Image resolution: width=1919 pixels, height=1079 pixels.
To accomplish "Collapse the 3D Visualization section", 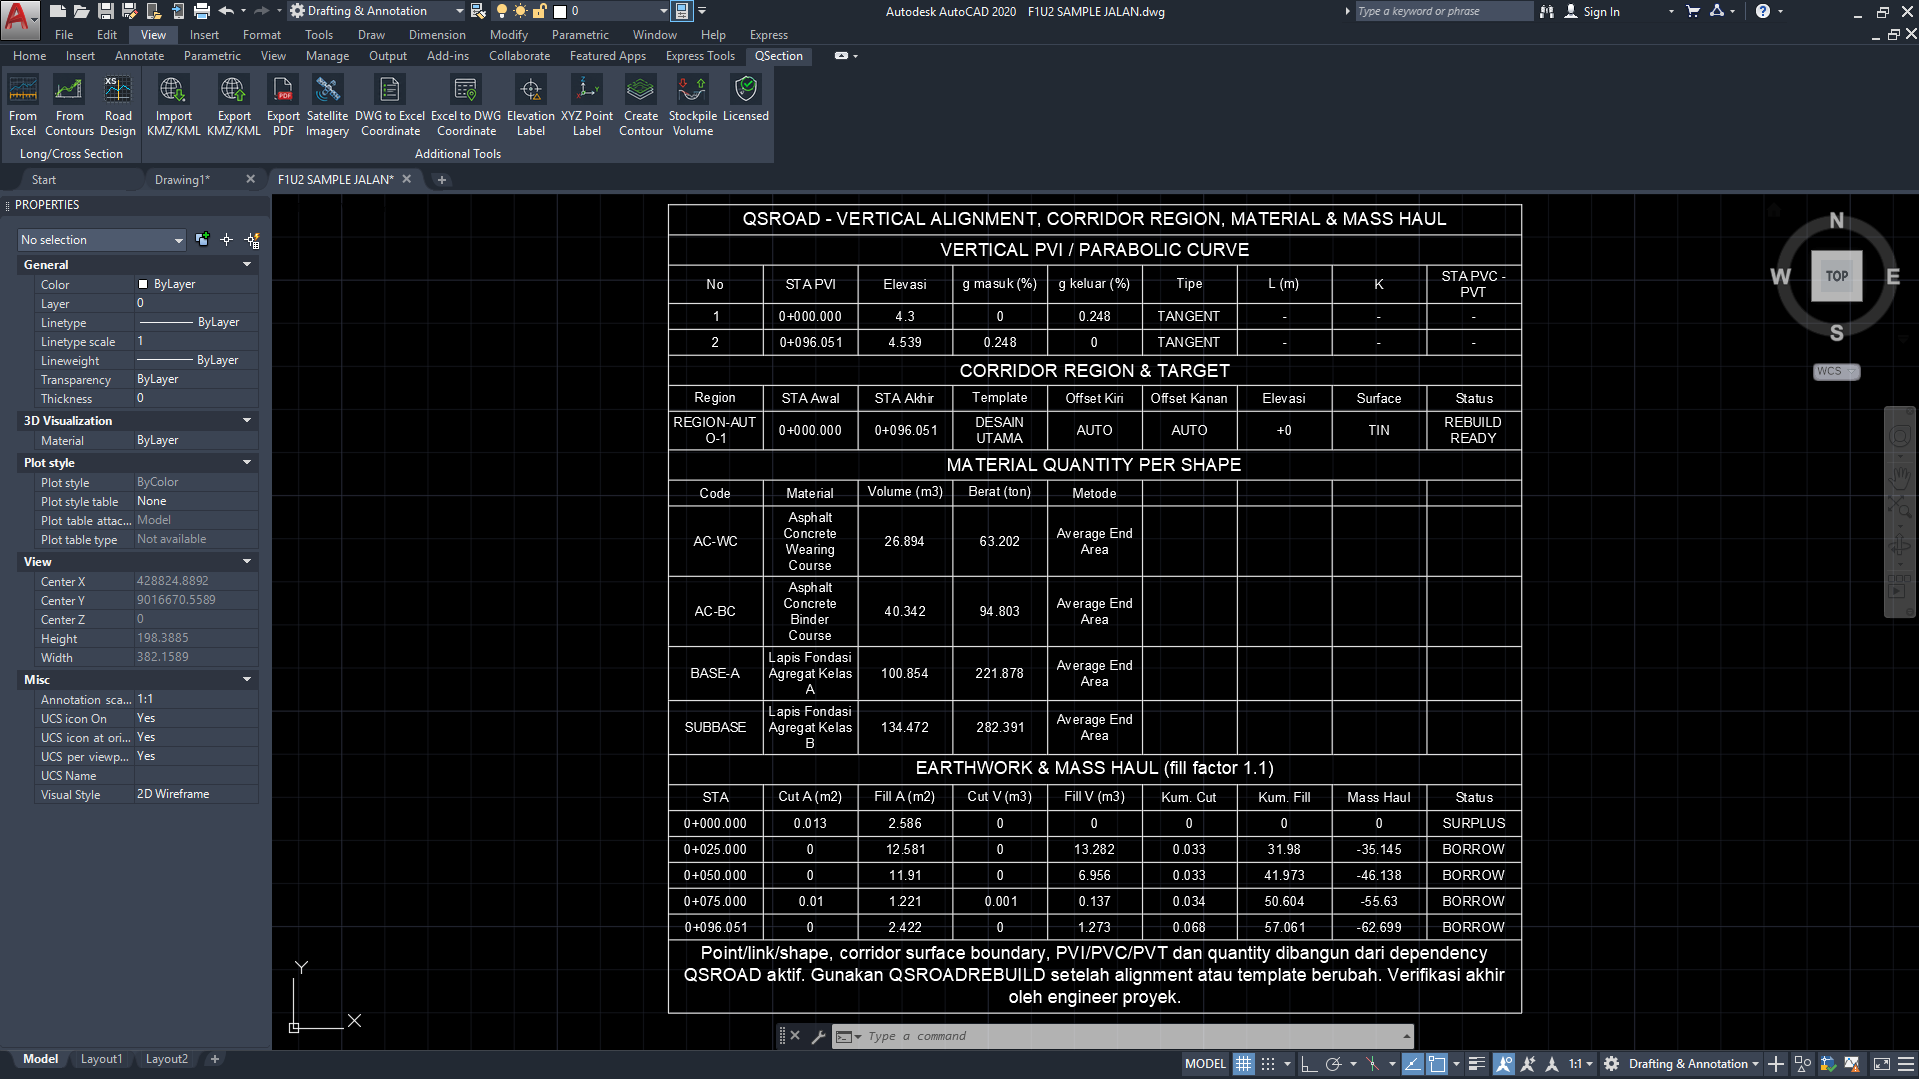I will [x=247, y=421].
